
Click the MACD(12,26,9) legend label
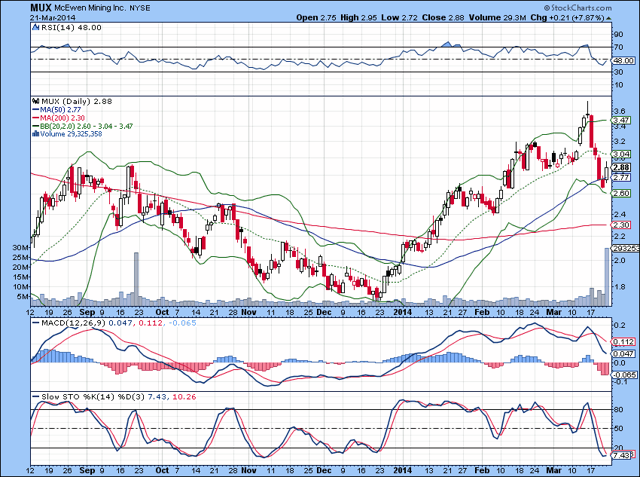click(73, 323)
